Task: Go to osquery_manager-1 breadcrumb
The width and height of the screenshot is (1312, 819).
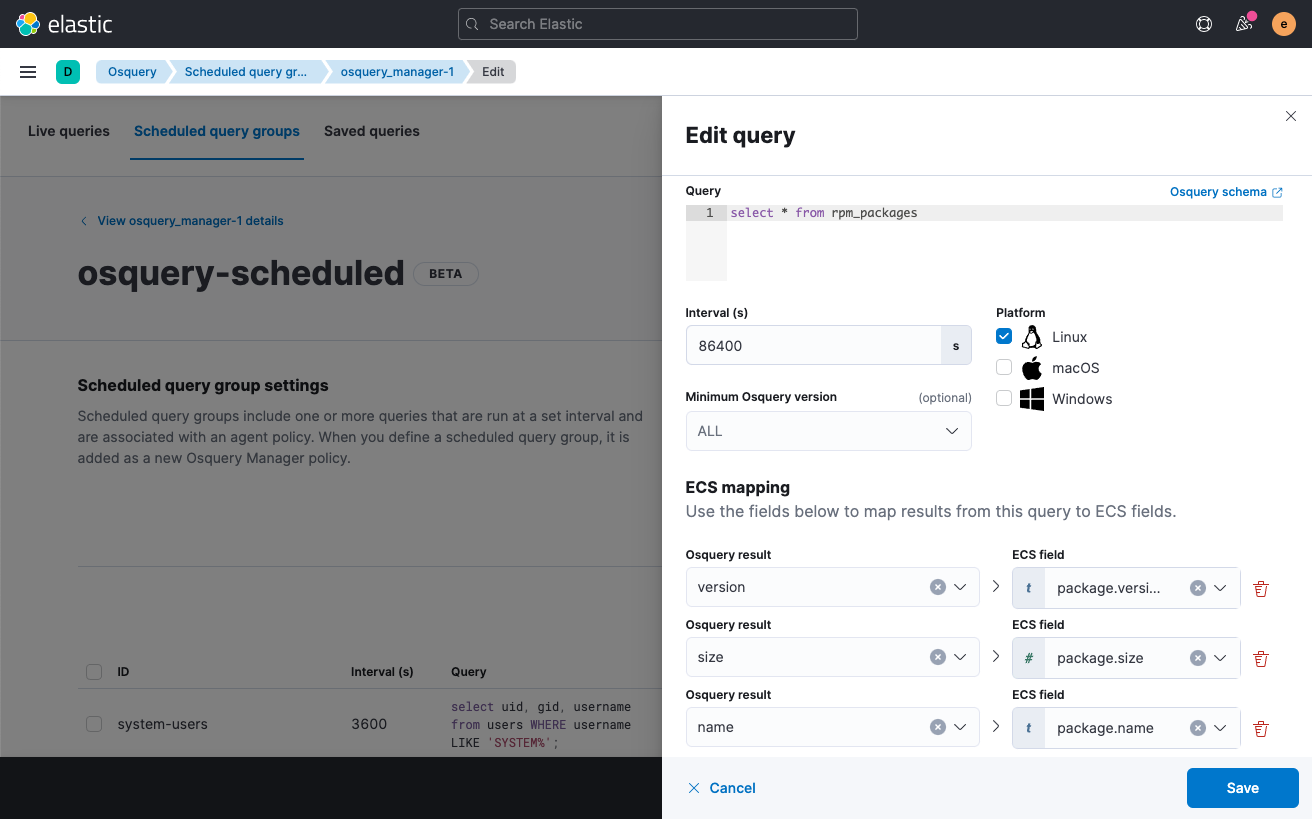Action: click(x=397, y=72)
